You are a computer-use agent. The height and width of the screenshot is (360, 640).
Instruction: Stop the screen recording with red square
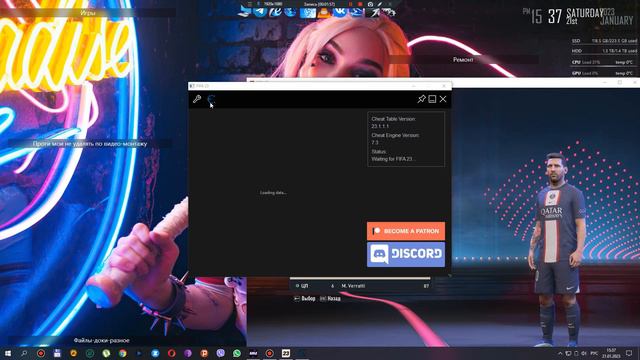(360, 4)
